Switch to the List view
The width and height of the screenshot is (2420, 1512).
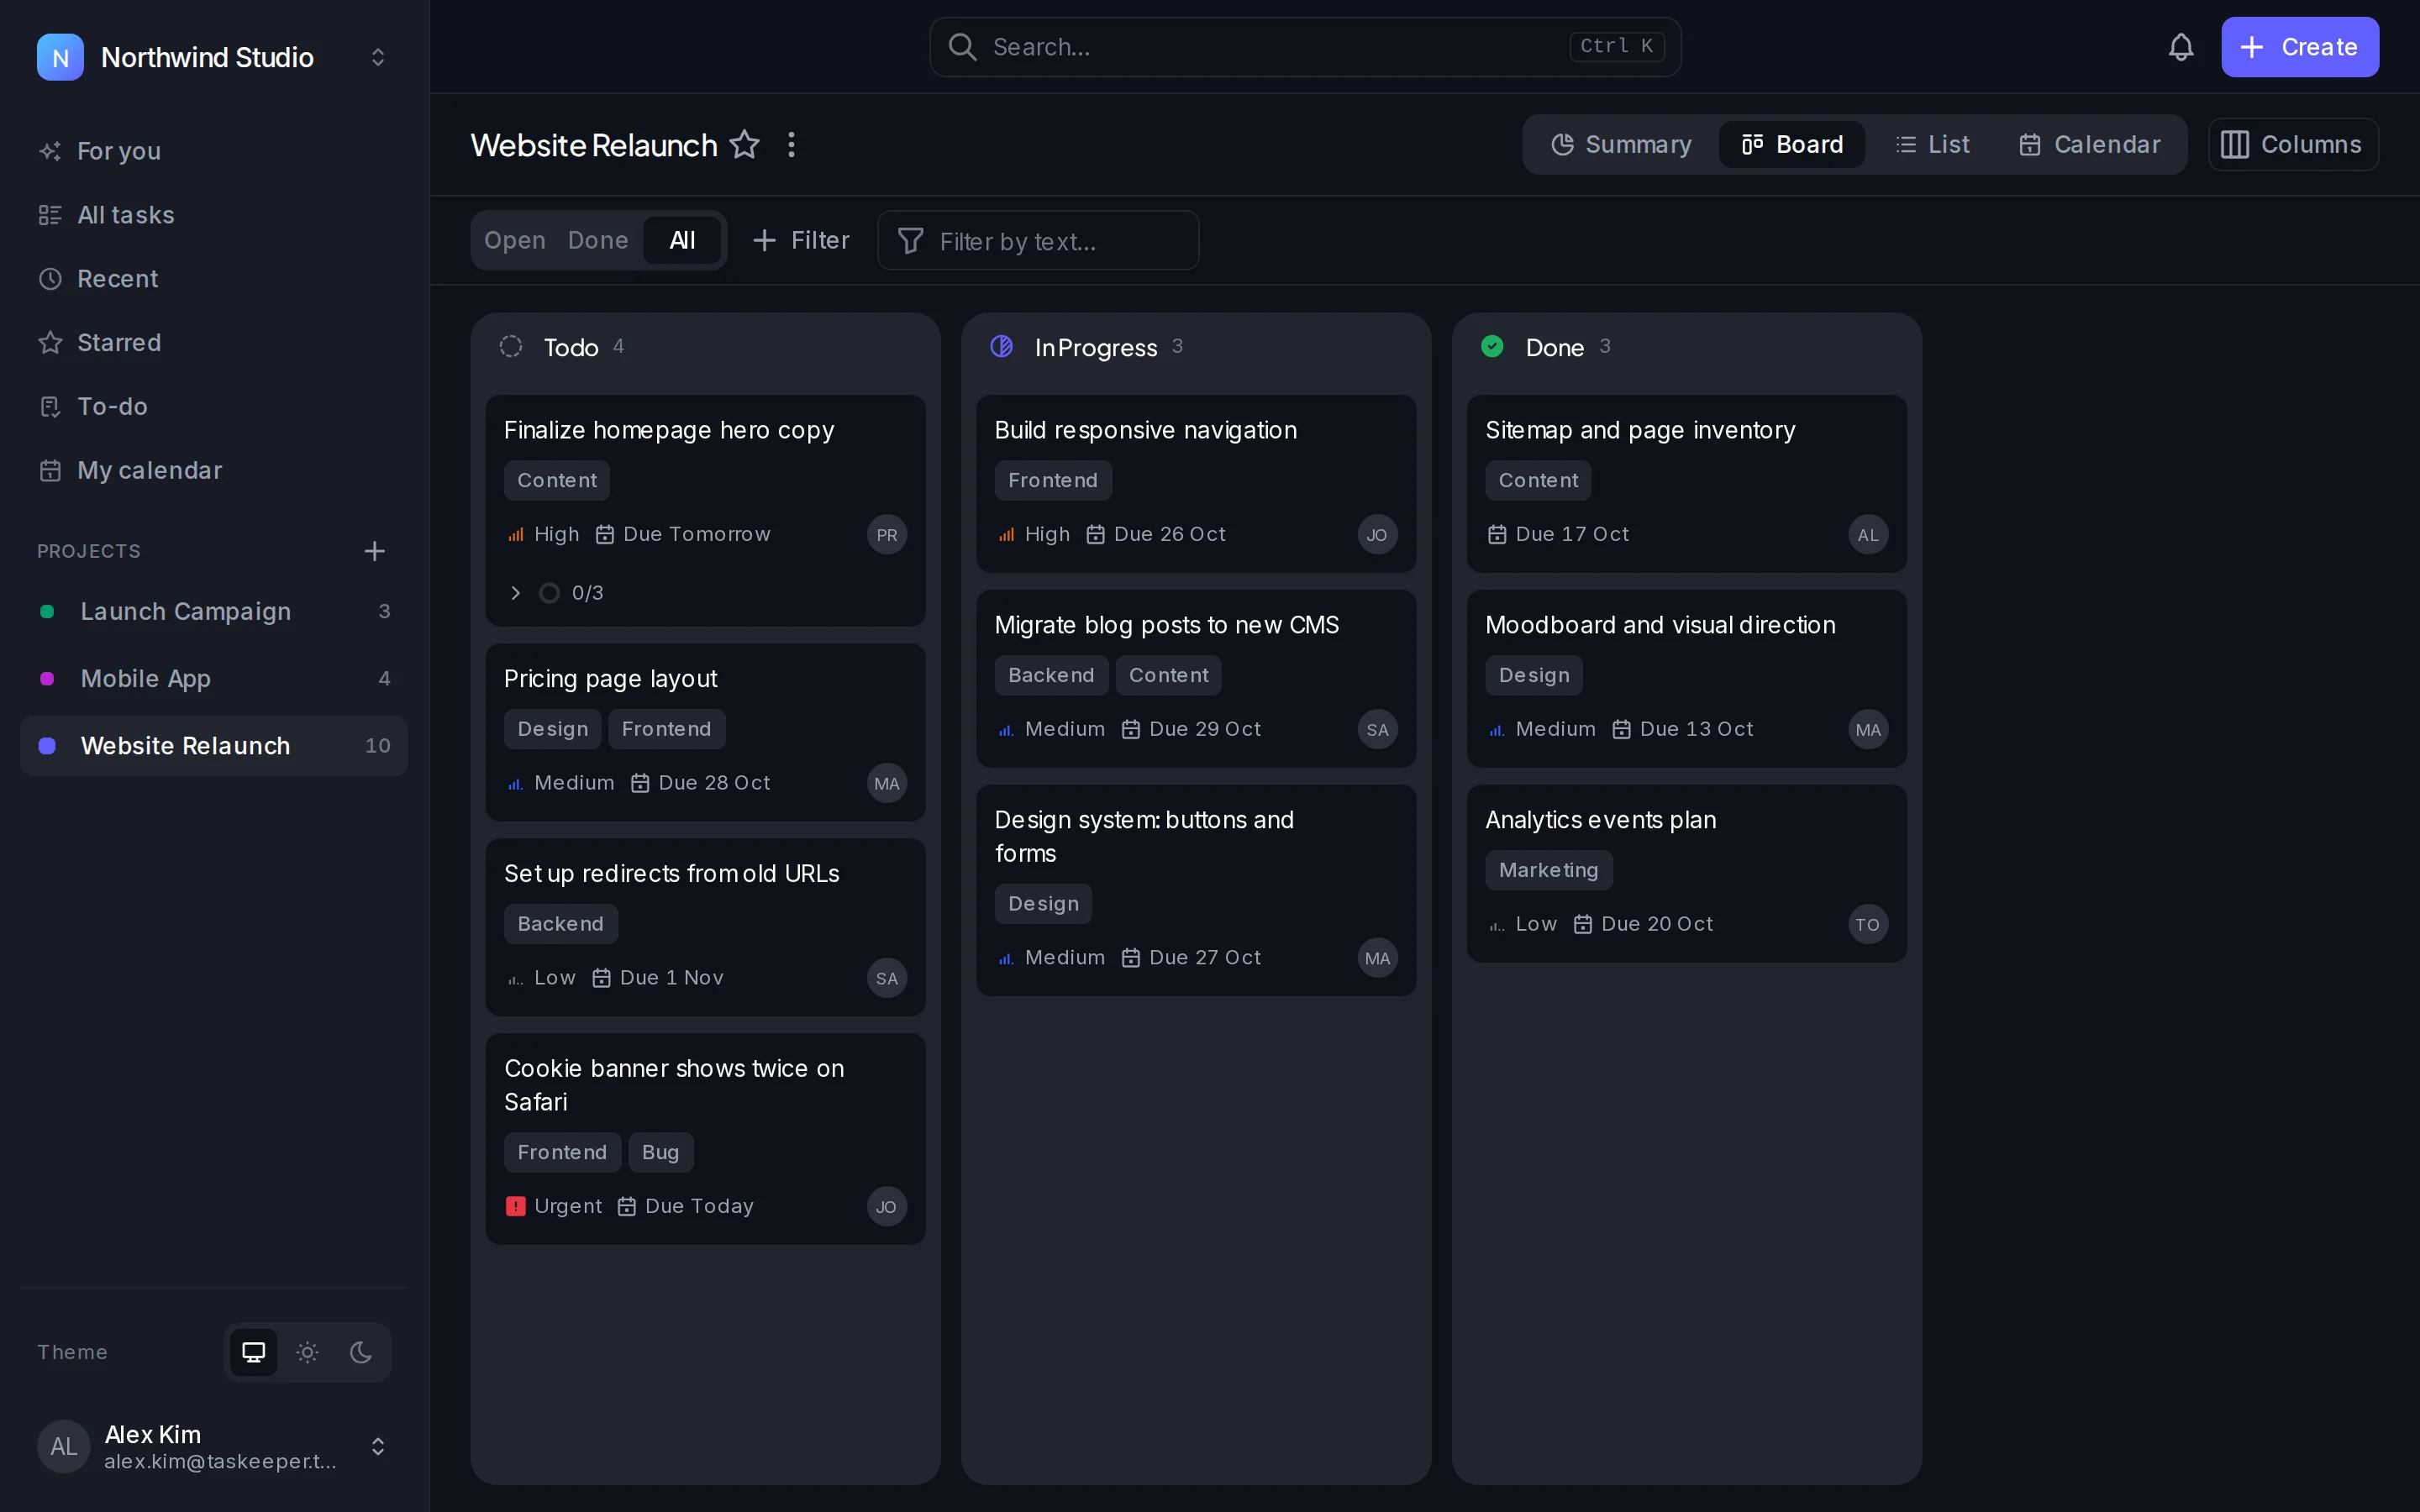point(1932,145)
